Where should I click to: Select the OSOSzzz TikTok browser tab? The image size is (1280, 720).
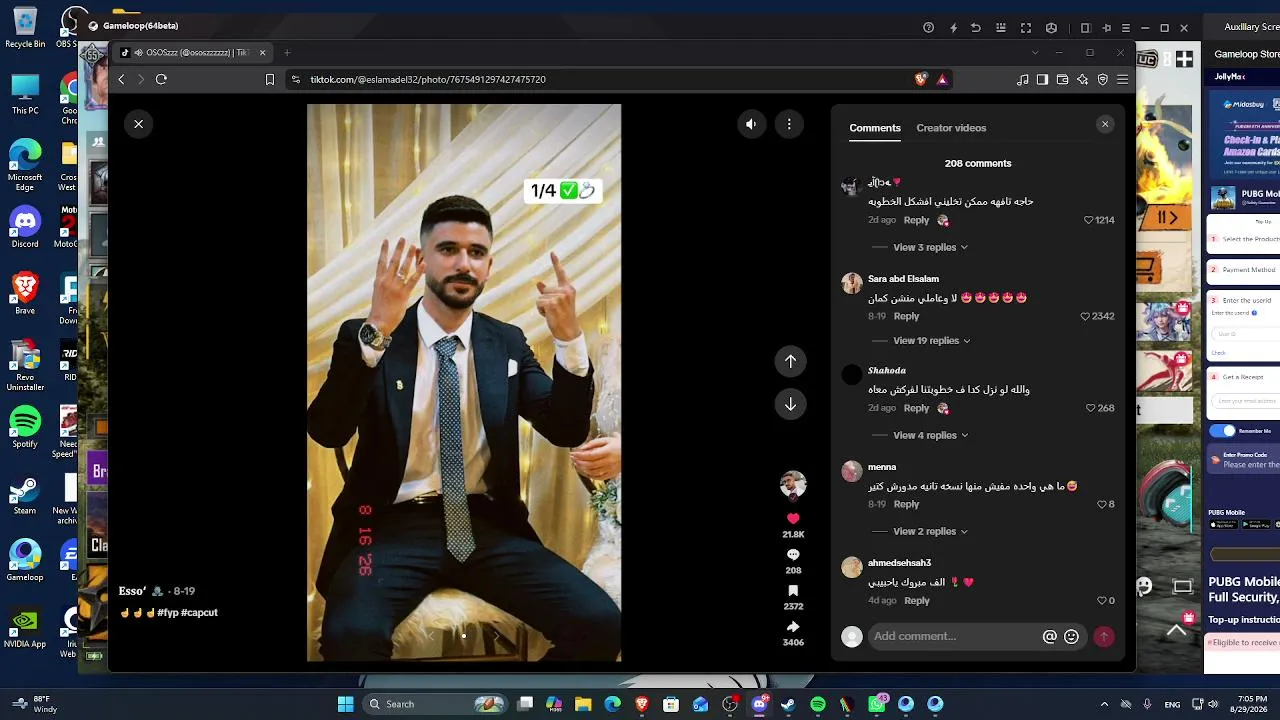pyautogui.click(x=194, y=53)
